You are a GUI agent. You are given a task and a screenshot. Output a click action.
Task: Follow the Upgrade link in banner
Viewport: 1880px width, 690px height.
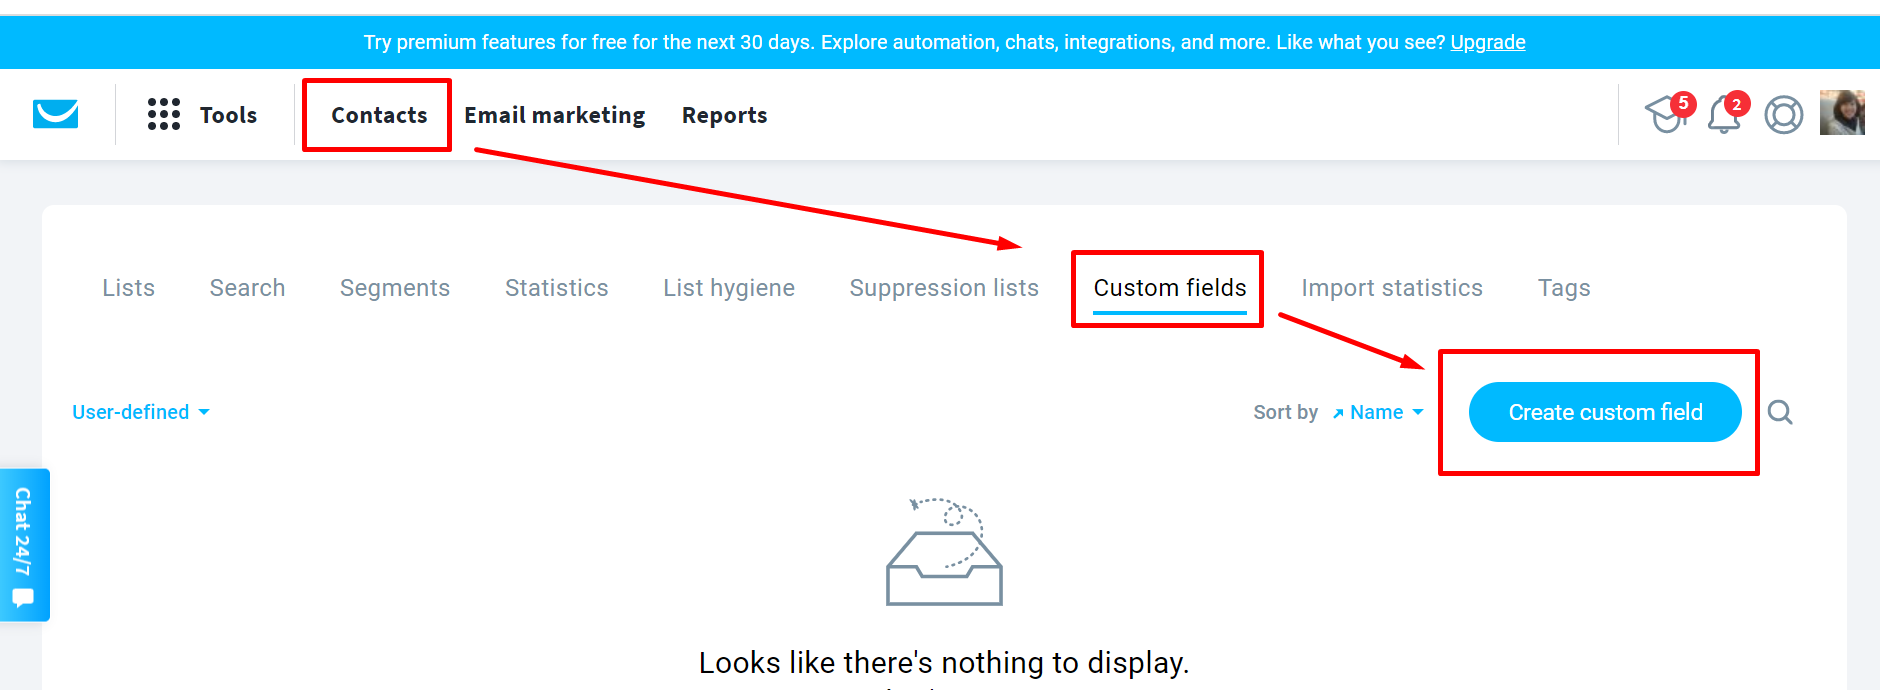(1488, 42)
